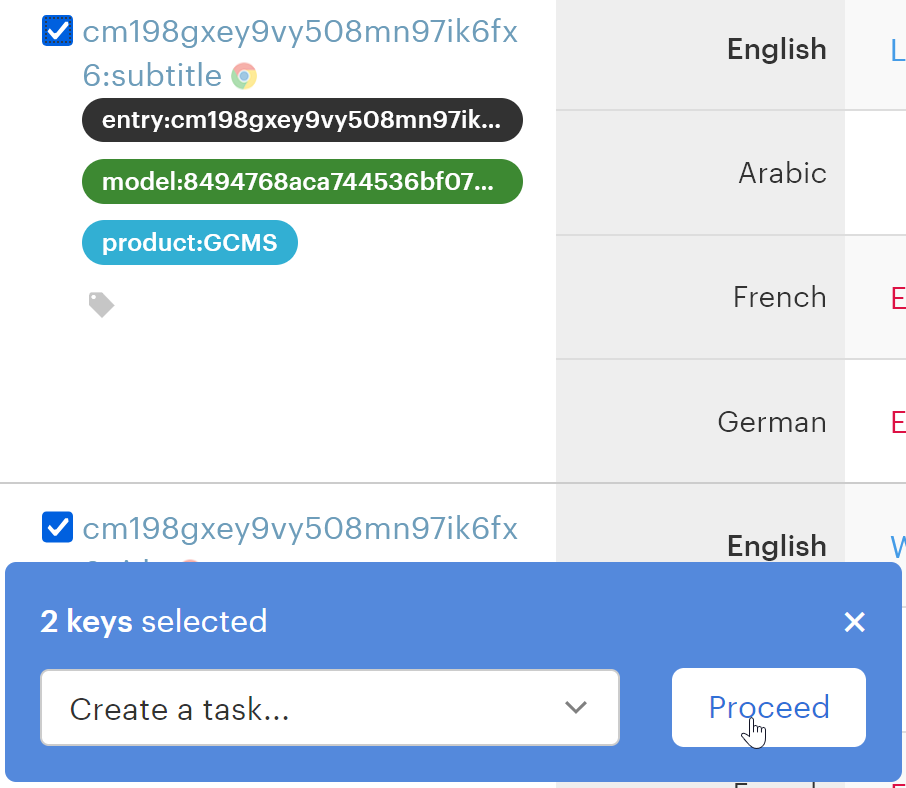Select the French language label

(x=779, y=297)
